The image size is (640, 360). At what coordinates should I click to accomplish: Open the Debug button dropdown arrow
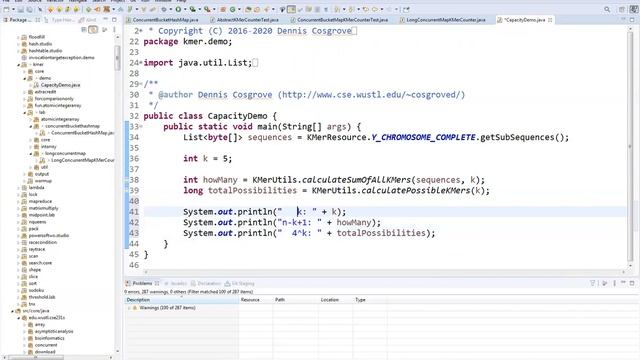(171, 9)
